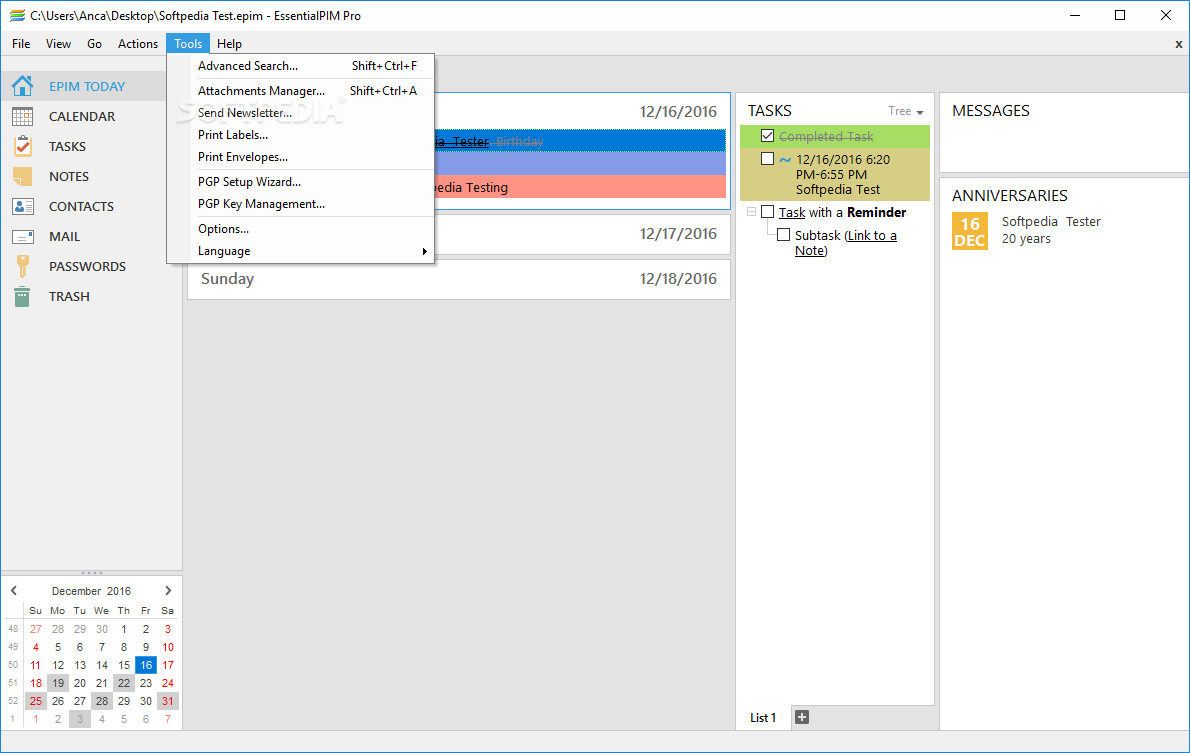Open NOTES module label

pos(69,176)
